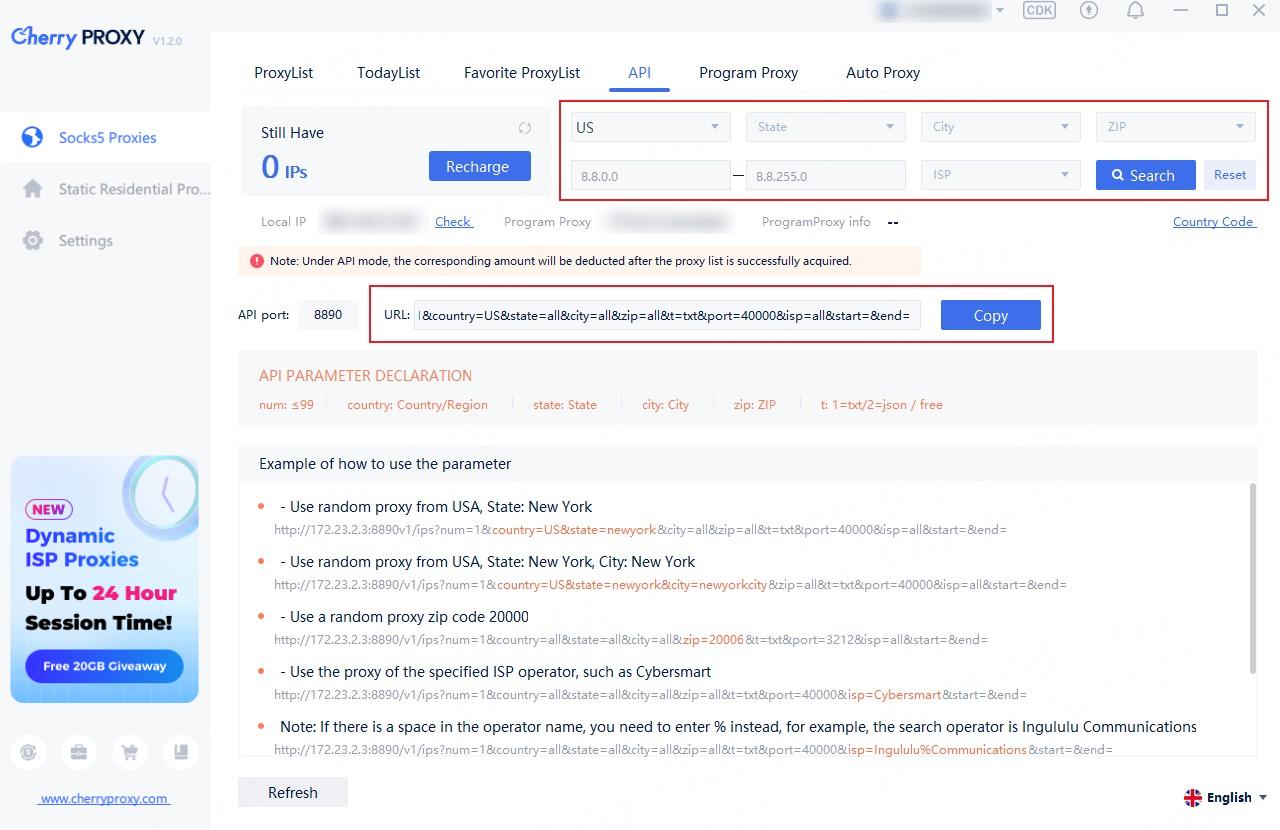
Task: Click the CDK redeem icon
Action: (x=1040, y=10)
